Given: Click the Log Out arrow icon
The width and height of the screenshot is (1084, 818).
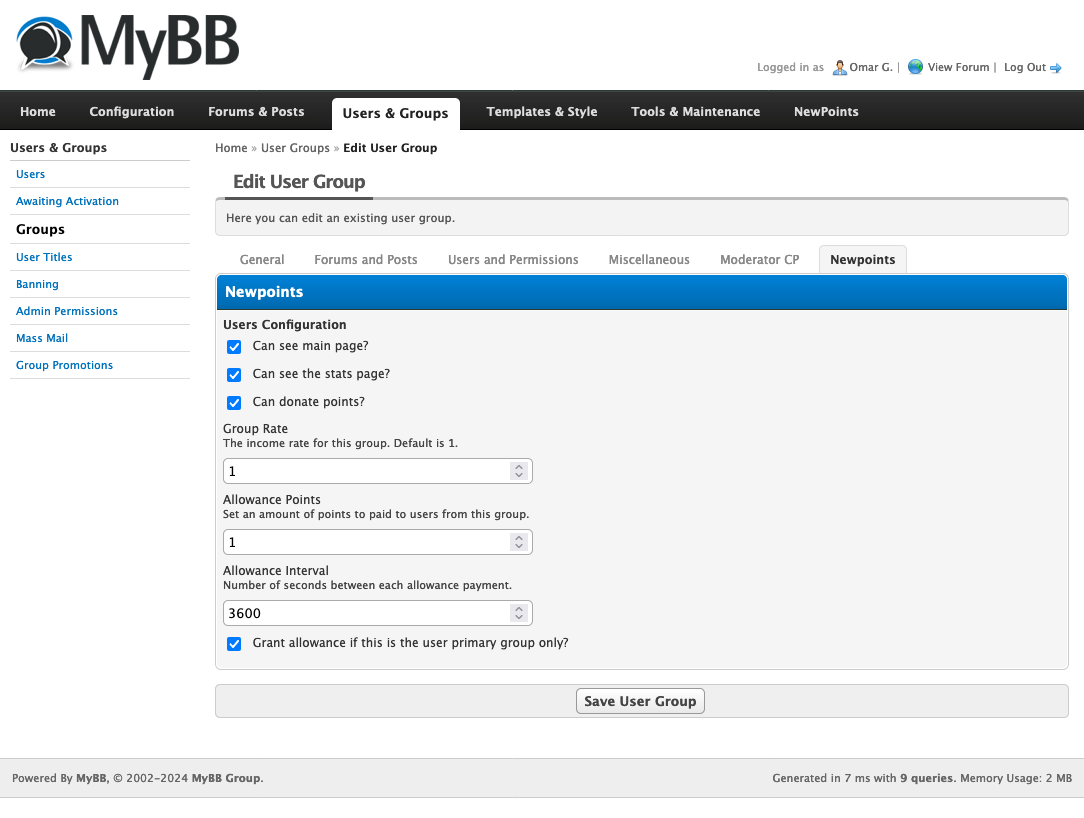Looking at the screenshot, I should [1055, 68].
